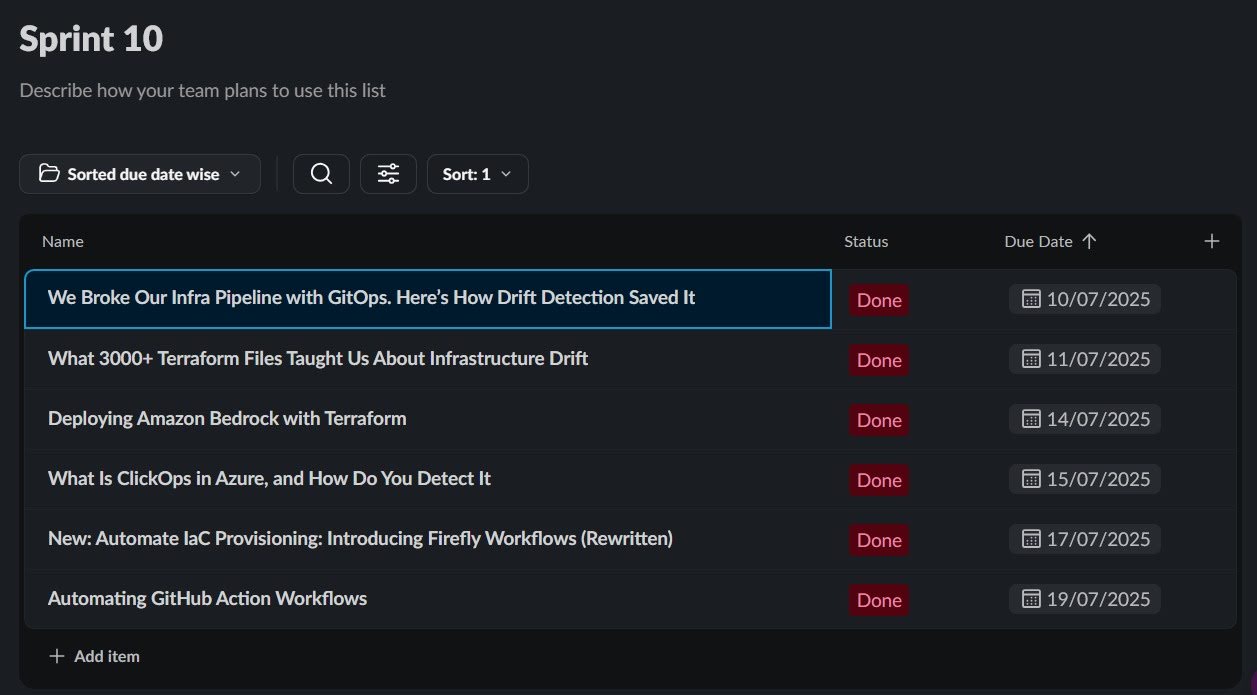Change the Done status on 'Automating GitHub Action Workflows'
The width and height of the screenshot is (1257, 695).
[x=878, y=599]
